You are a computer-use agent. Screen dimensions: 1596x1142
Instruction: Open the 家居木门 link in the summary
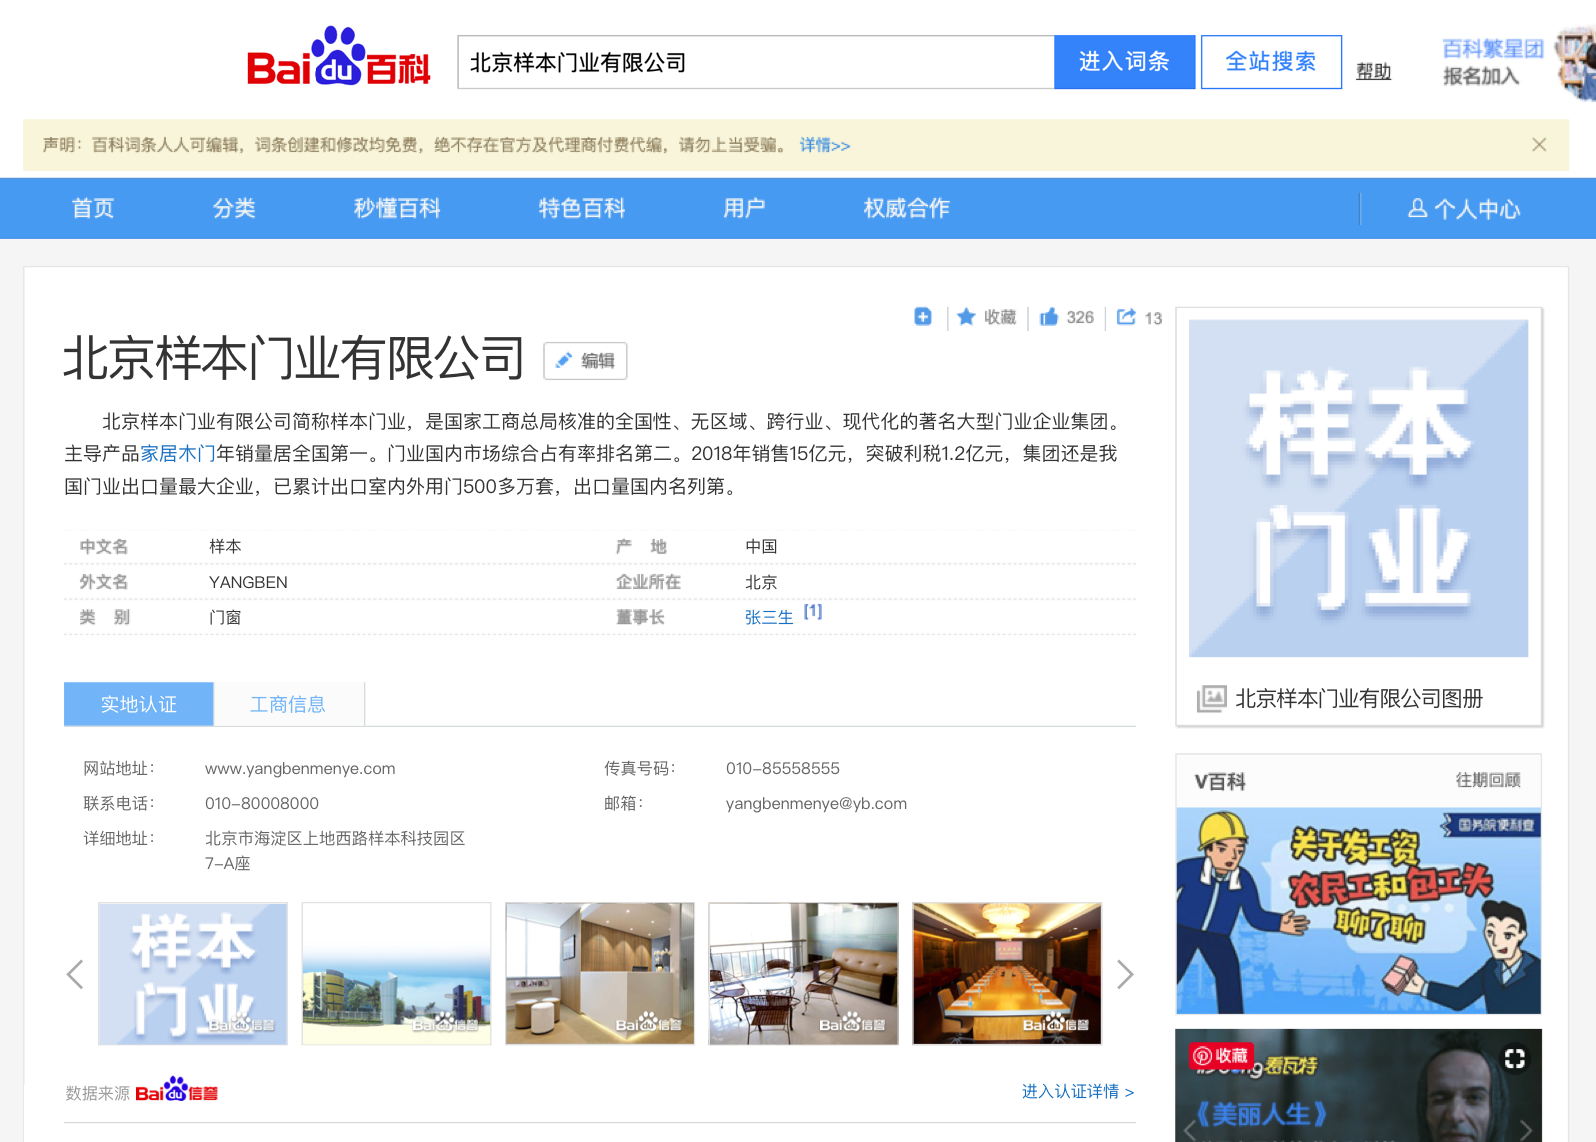(x=178, y=454)
